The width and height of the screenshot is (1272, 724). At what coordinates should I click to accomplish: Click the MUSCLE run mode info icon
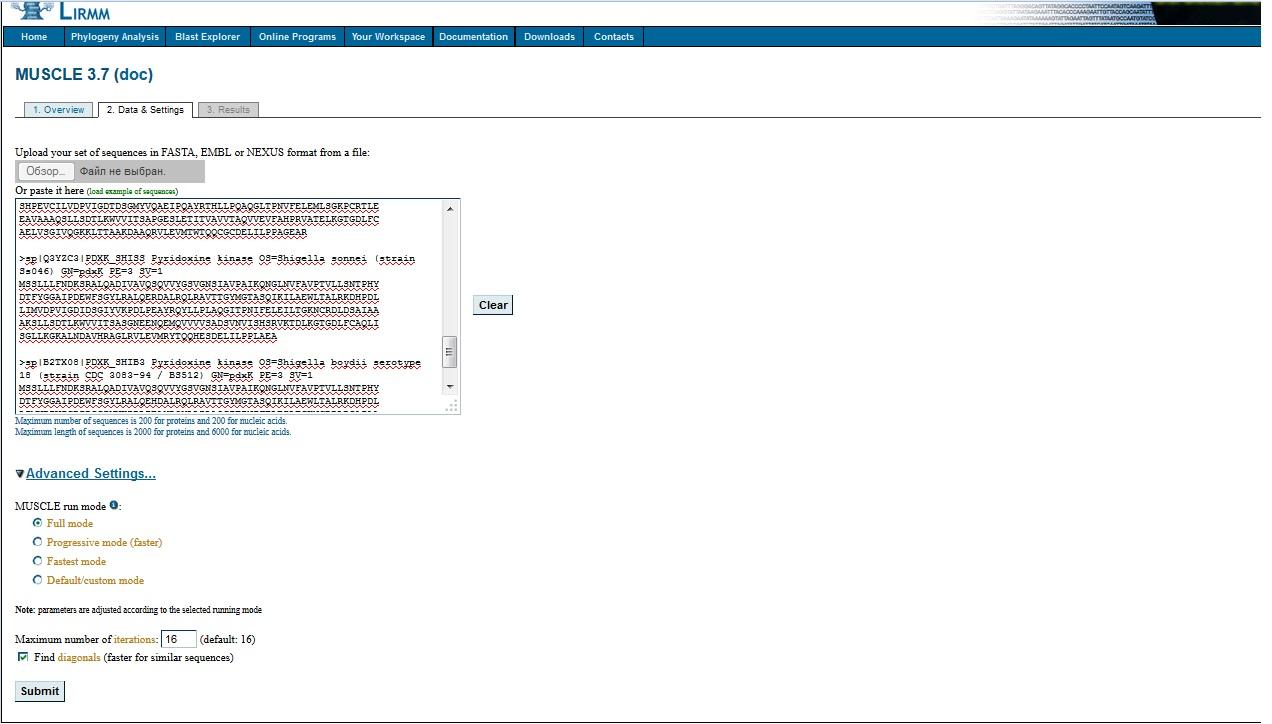[114, 505]
